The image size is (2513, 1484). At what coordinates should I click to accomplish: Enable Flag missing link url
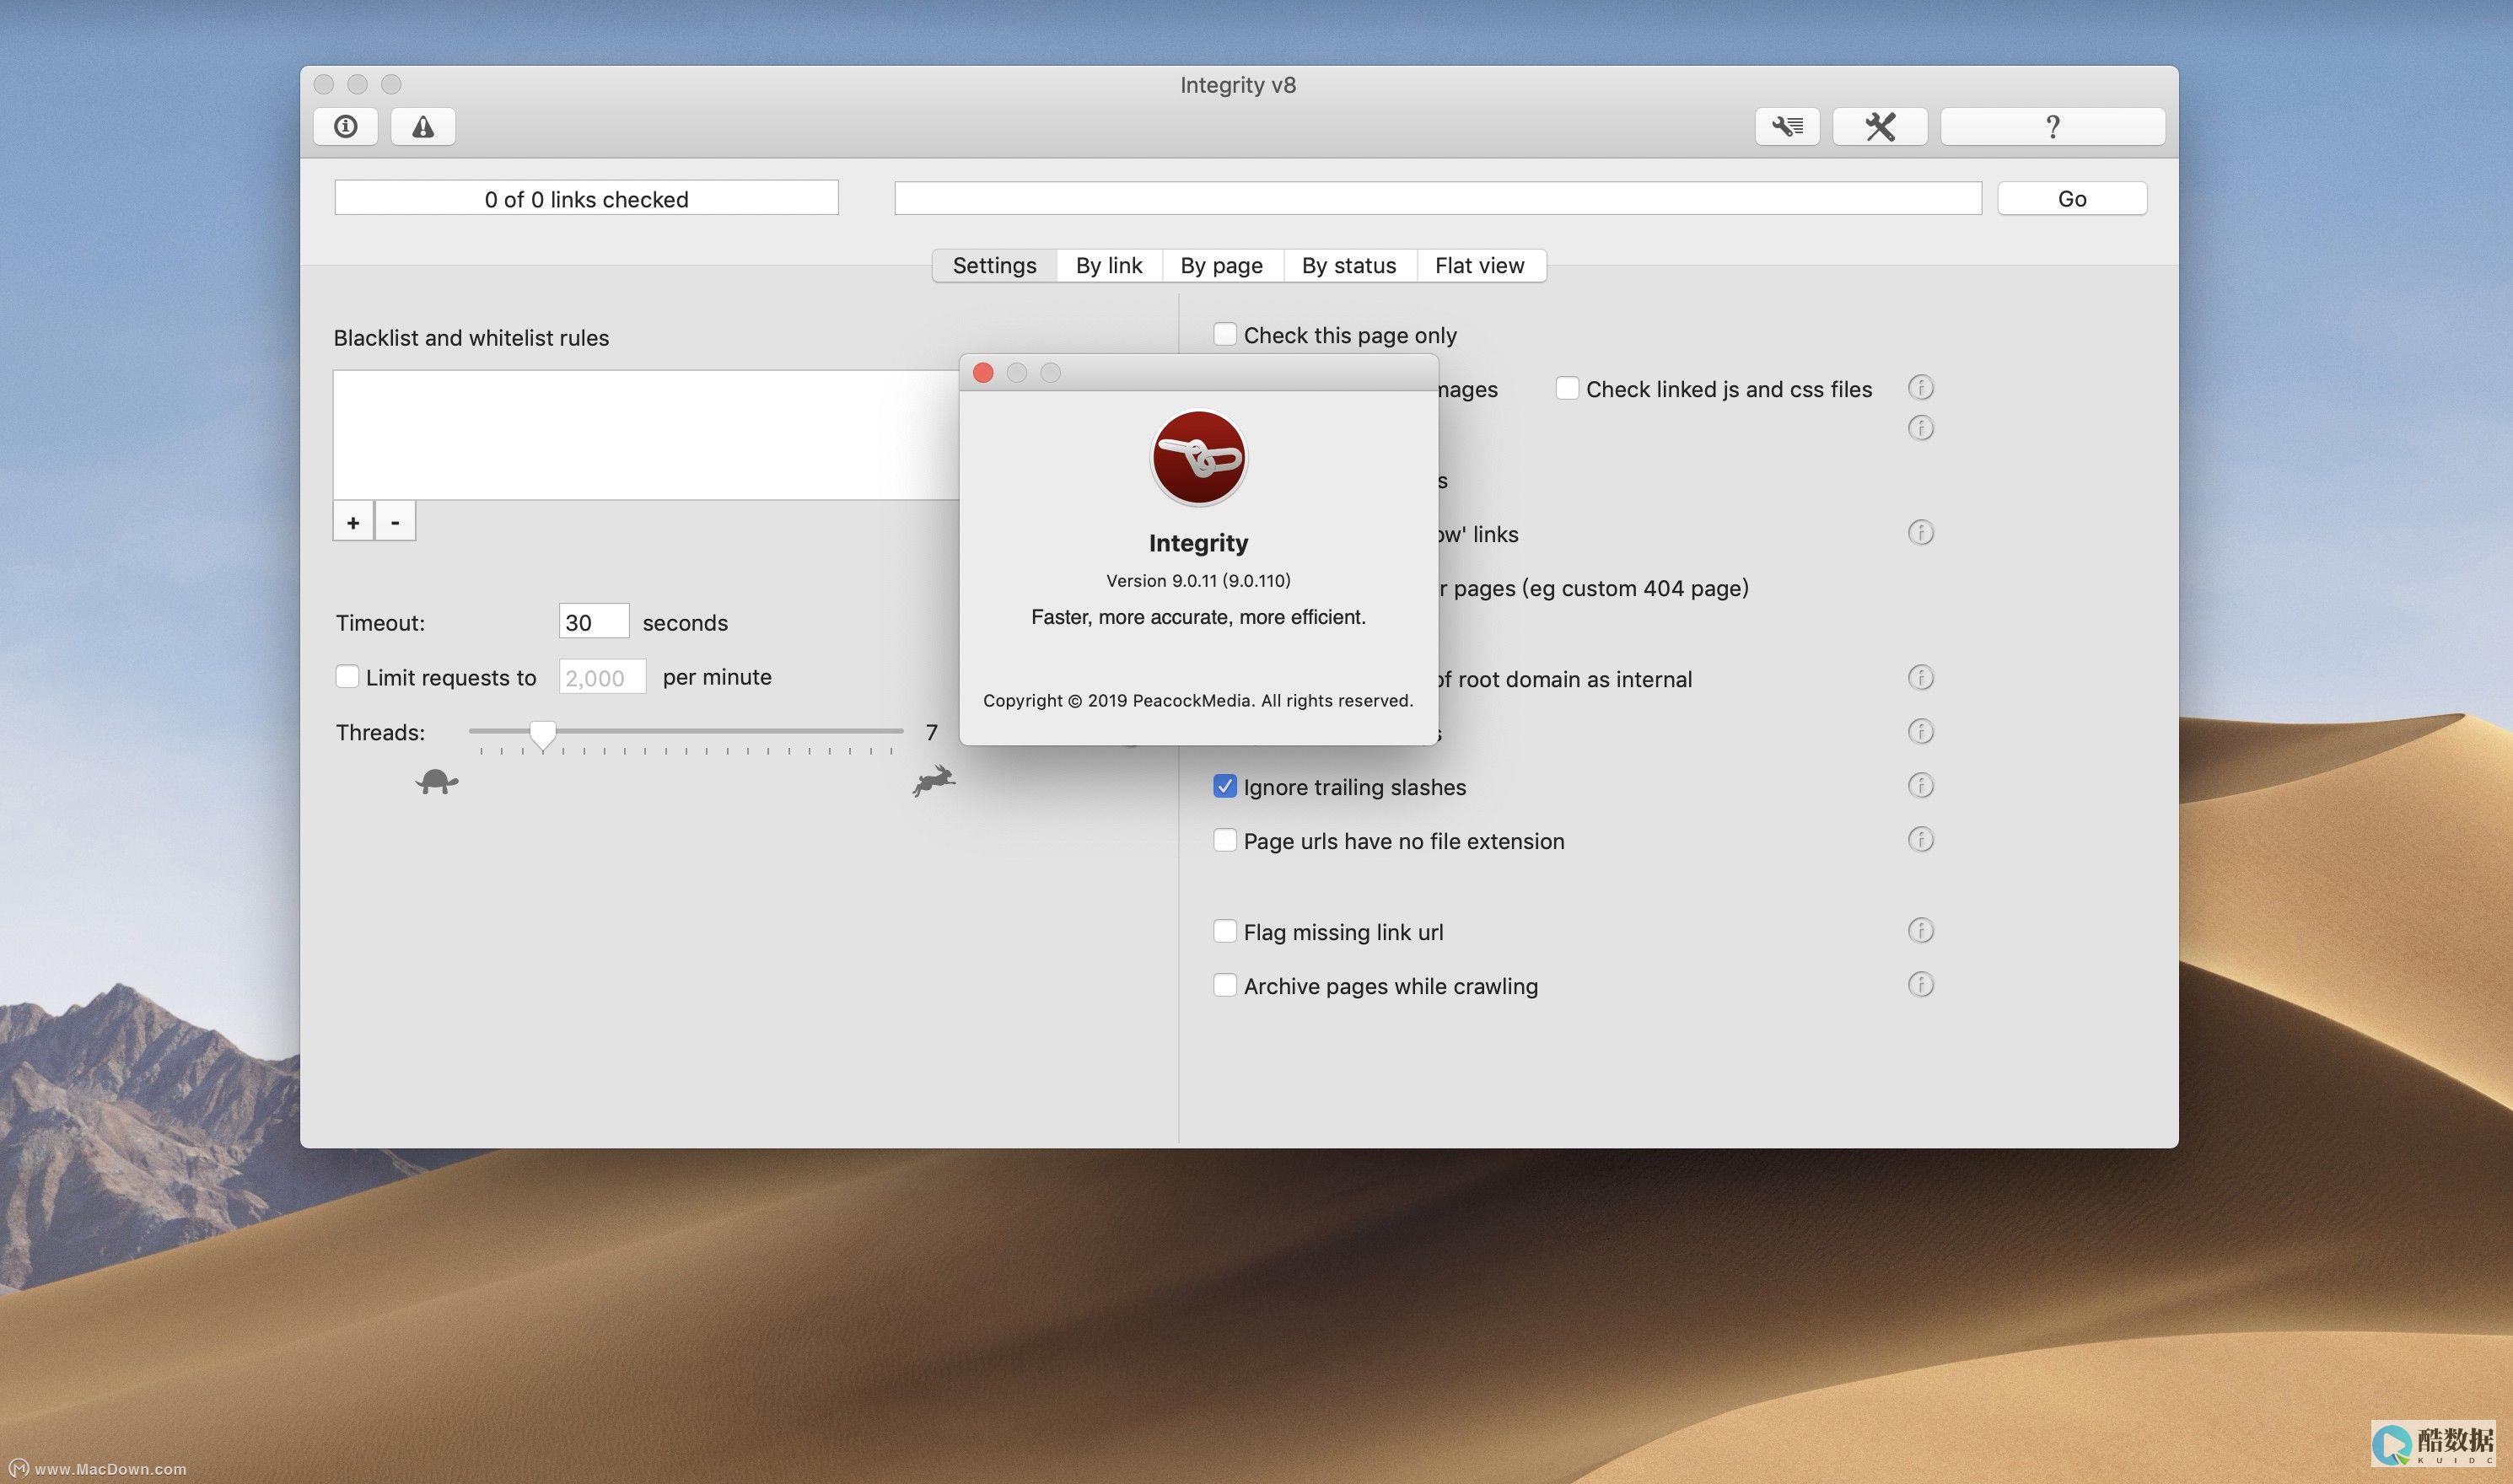pyautogui.click(x=1225, y=931)
